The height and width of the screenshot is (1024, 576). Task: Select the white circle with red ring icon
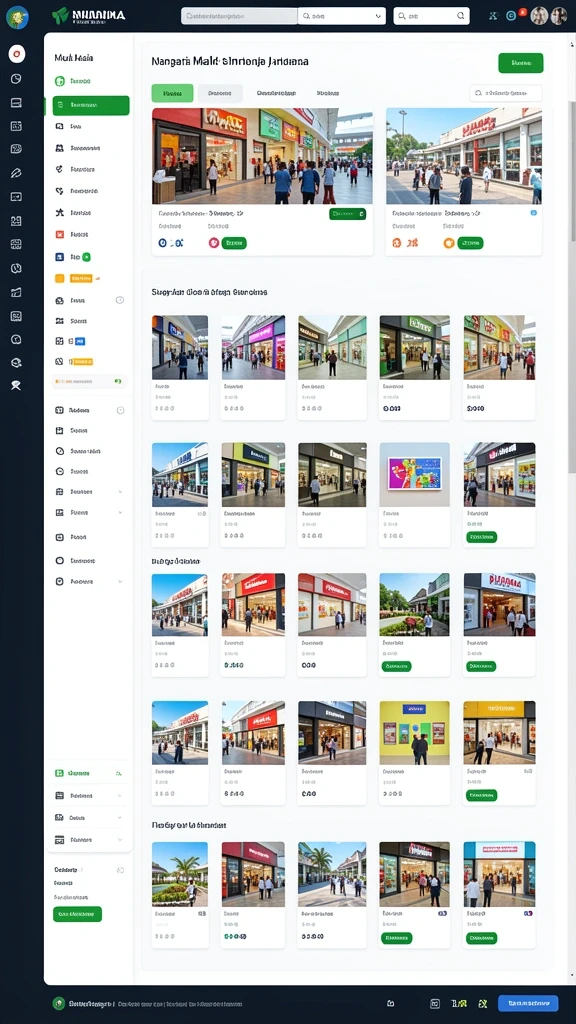point(17,54)
